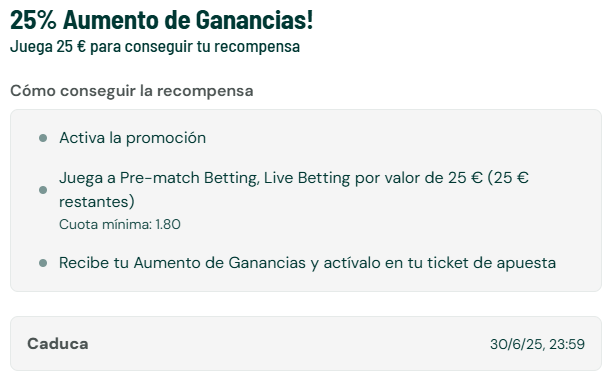Click the 'Cuota mínima: 1.80' note
Viewport: 606px width, 381px height.
pyautogui.click(x=120, y=225)
